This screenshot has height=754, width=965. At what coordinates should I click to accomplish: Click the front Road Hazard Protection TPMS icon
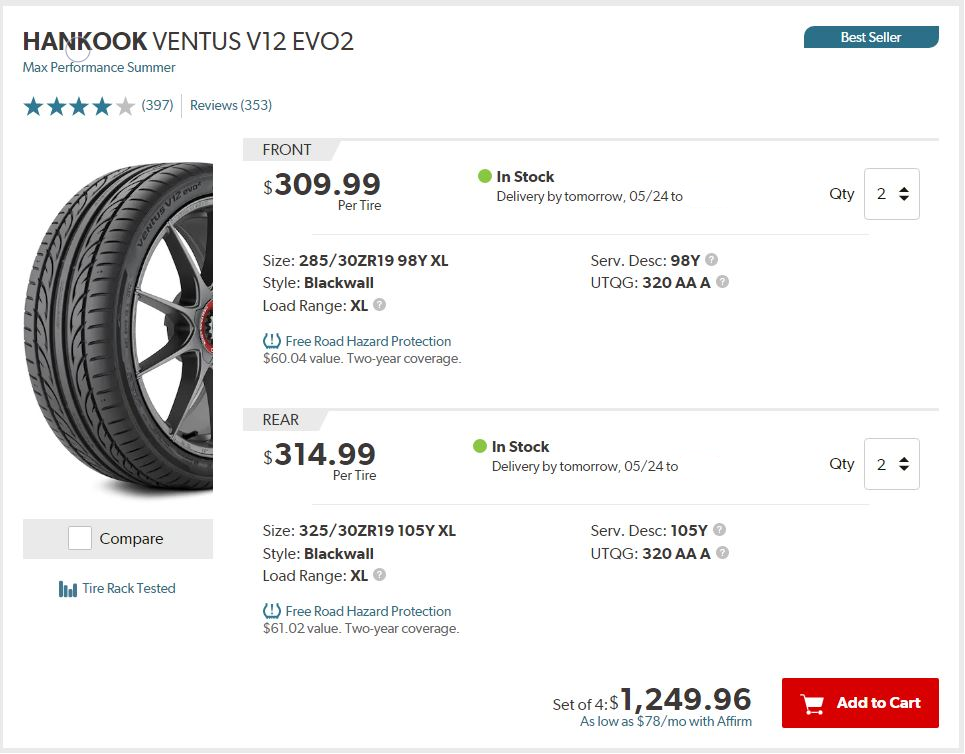[x=270, y=341]
